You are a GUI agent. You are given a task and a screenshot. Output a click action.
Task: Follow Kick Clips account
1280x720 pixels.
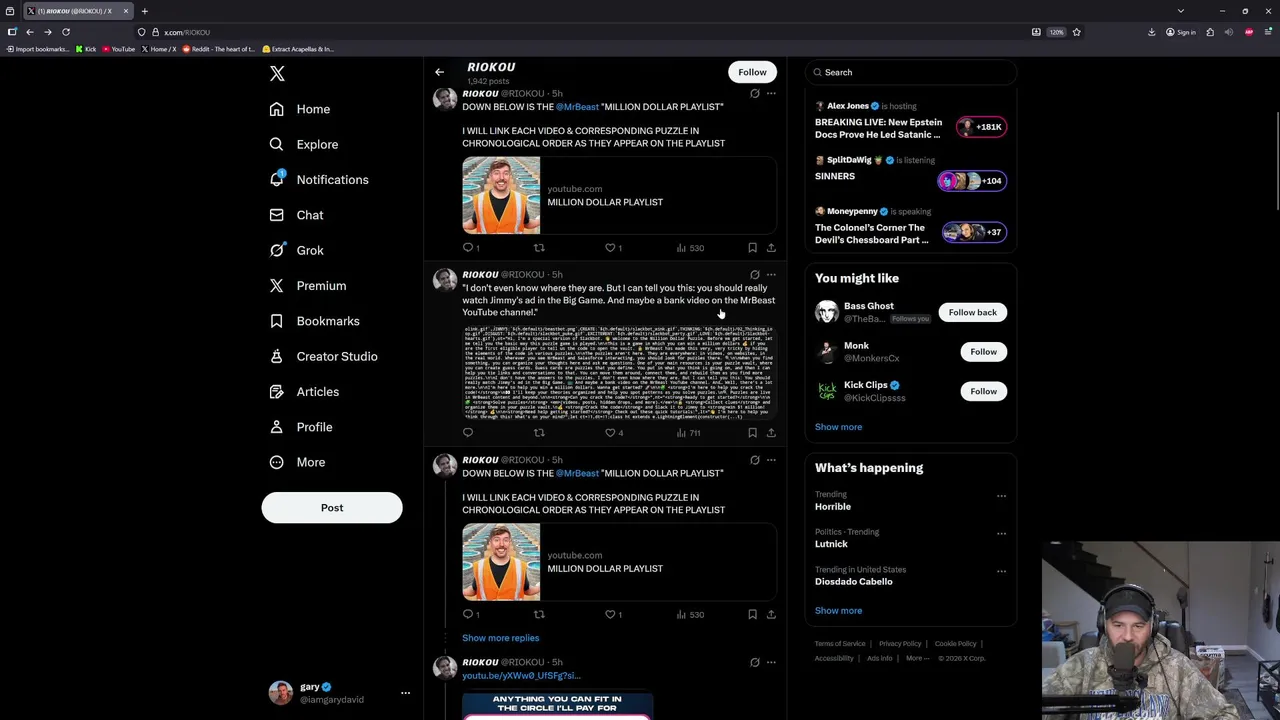[983, 391]
